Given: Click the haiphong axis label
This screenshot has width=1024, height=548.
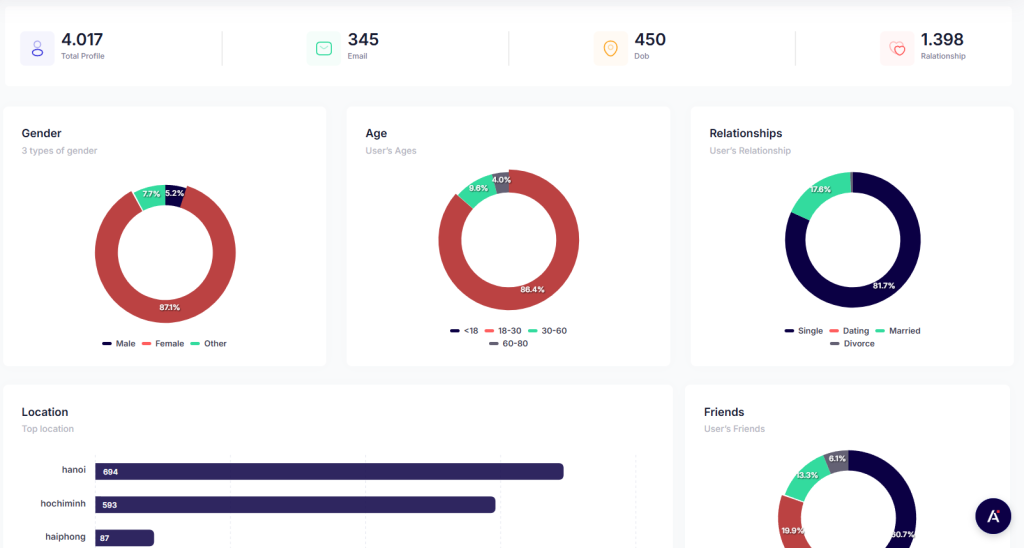Looking at the screenshot, I should (65, 537).
